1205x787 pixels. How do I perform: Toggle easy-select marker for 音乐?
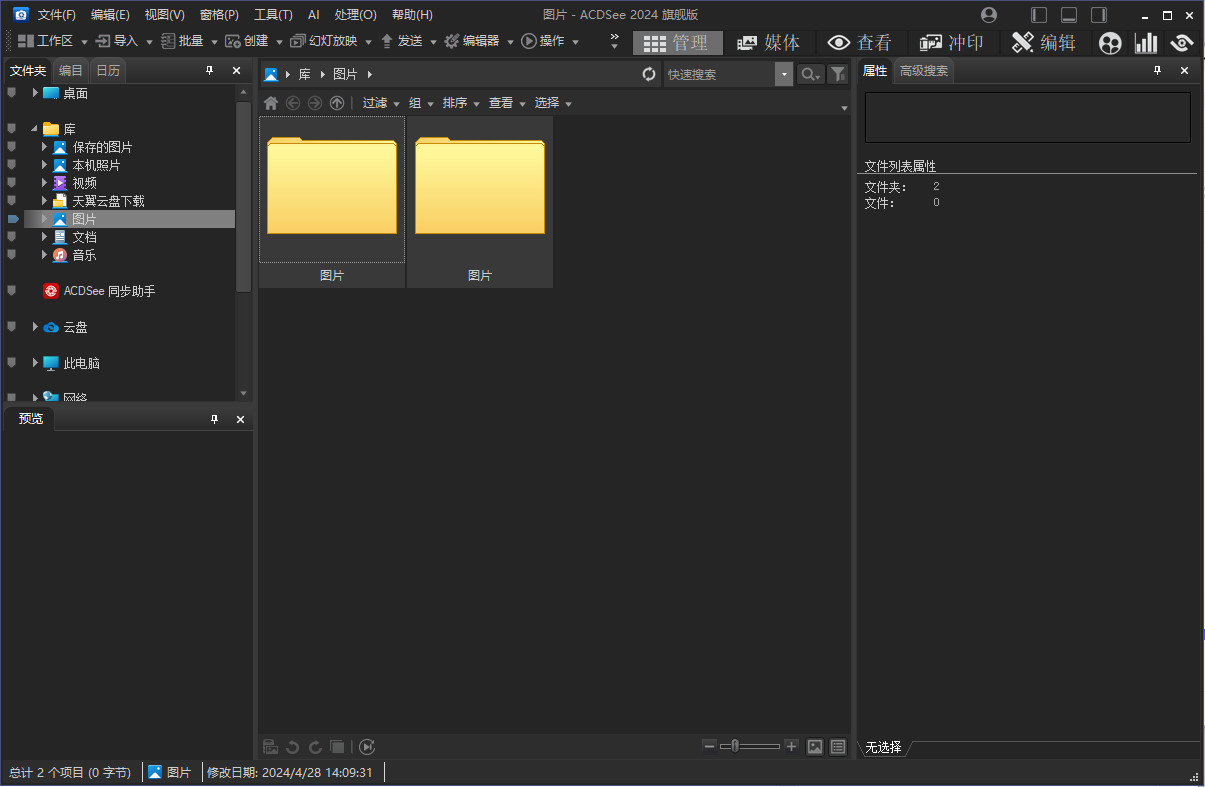coord(12,255)
